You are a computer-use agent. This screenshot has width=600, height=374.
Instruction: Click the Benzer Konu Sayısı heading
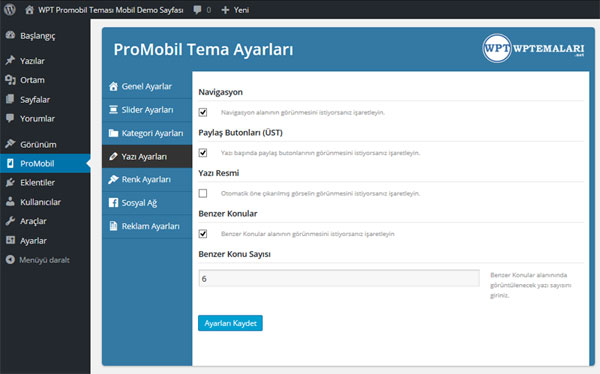235,254
